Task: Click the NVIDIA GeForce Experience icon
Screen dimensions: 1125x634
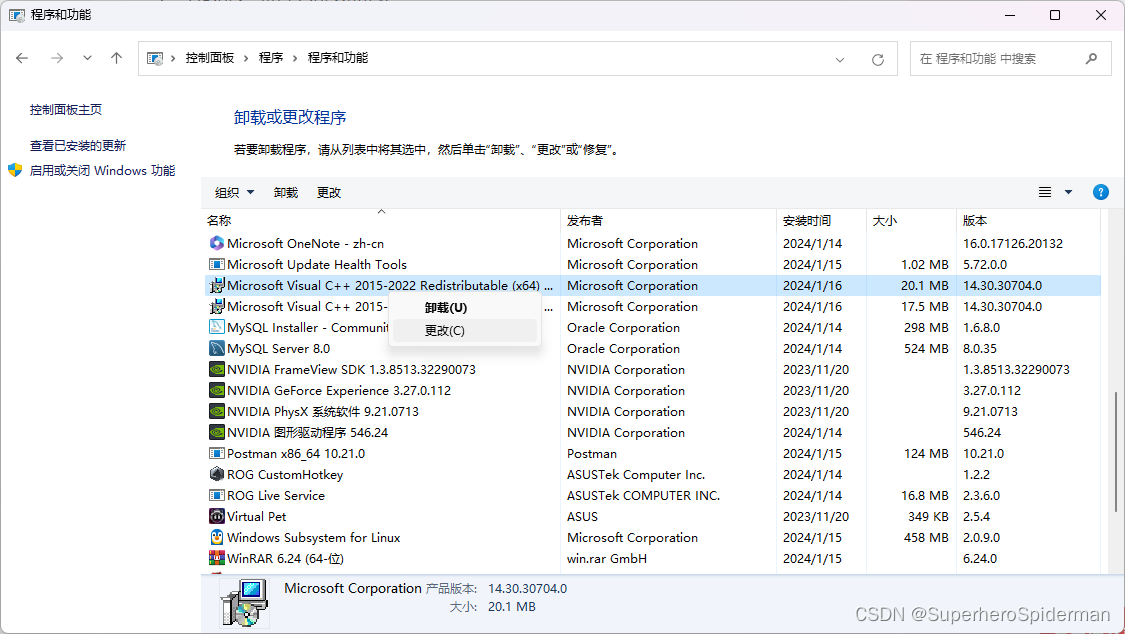Action: (x=217, y=390)
